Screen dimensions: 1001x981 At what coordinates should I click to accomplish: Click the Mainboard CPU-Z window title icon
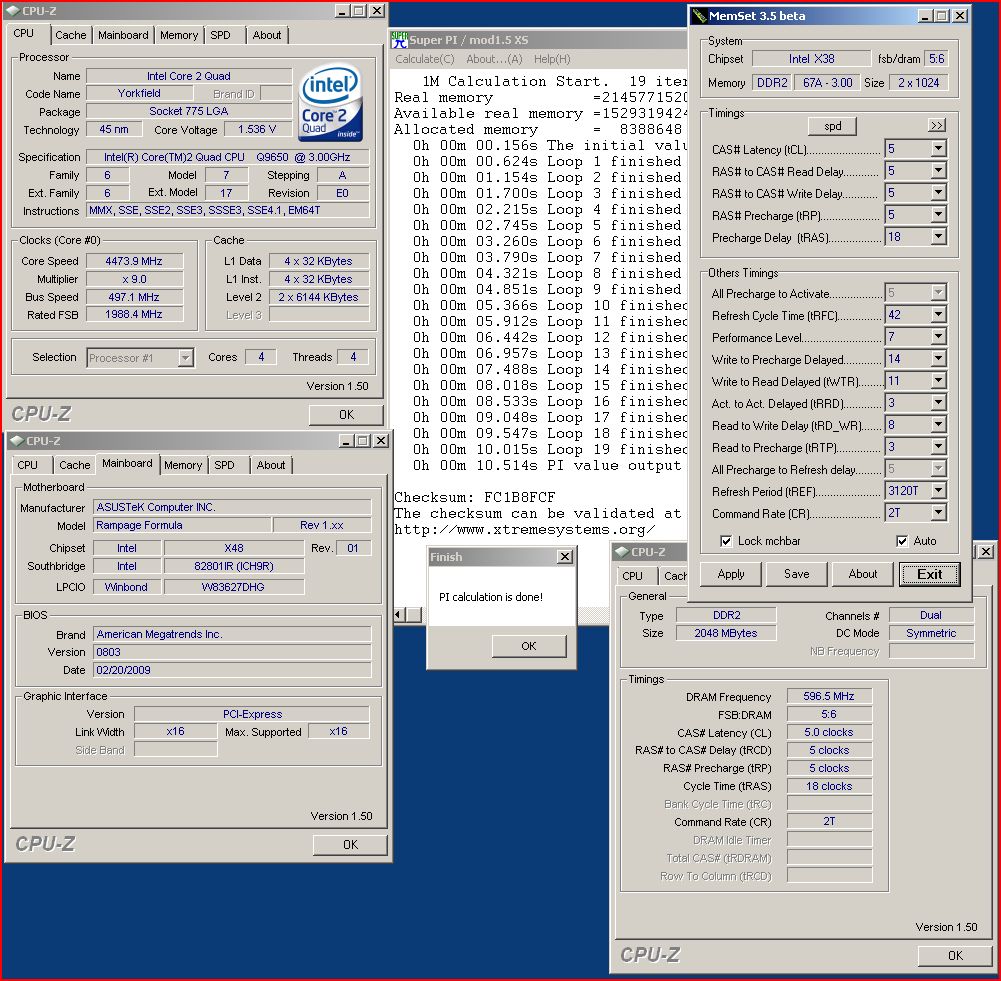tap(17, 440)
